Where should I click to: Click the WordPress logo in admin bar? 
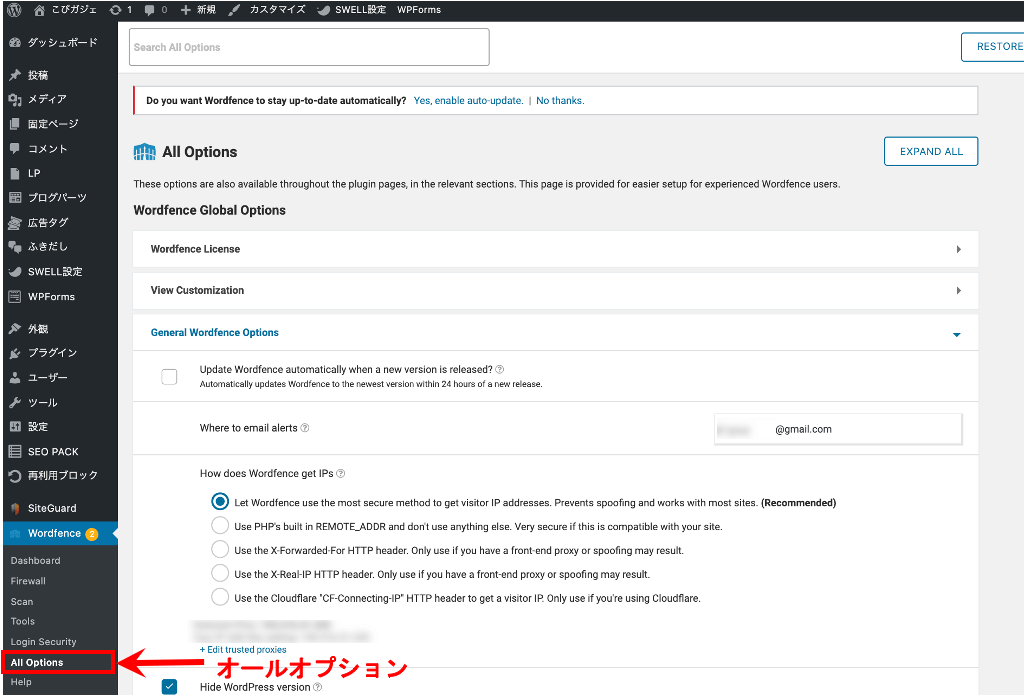pyautogui.click(x=14, y=10)
